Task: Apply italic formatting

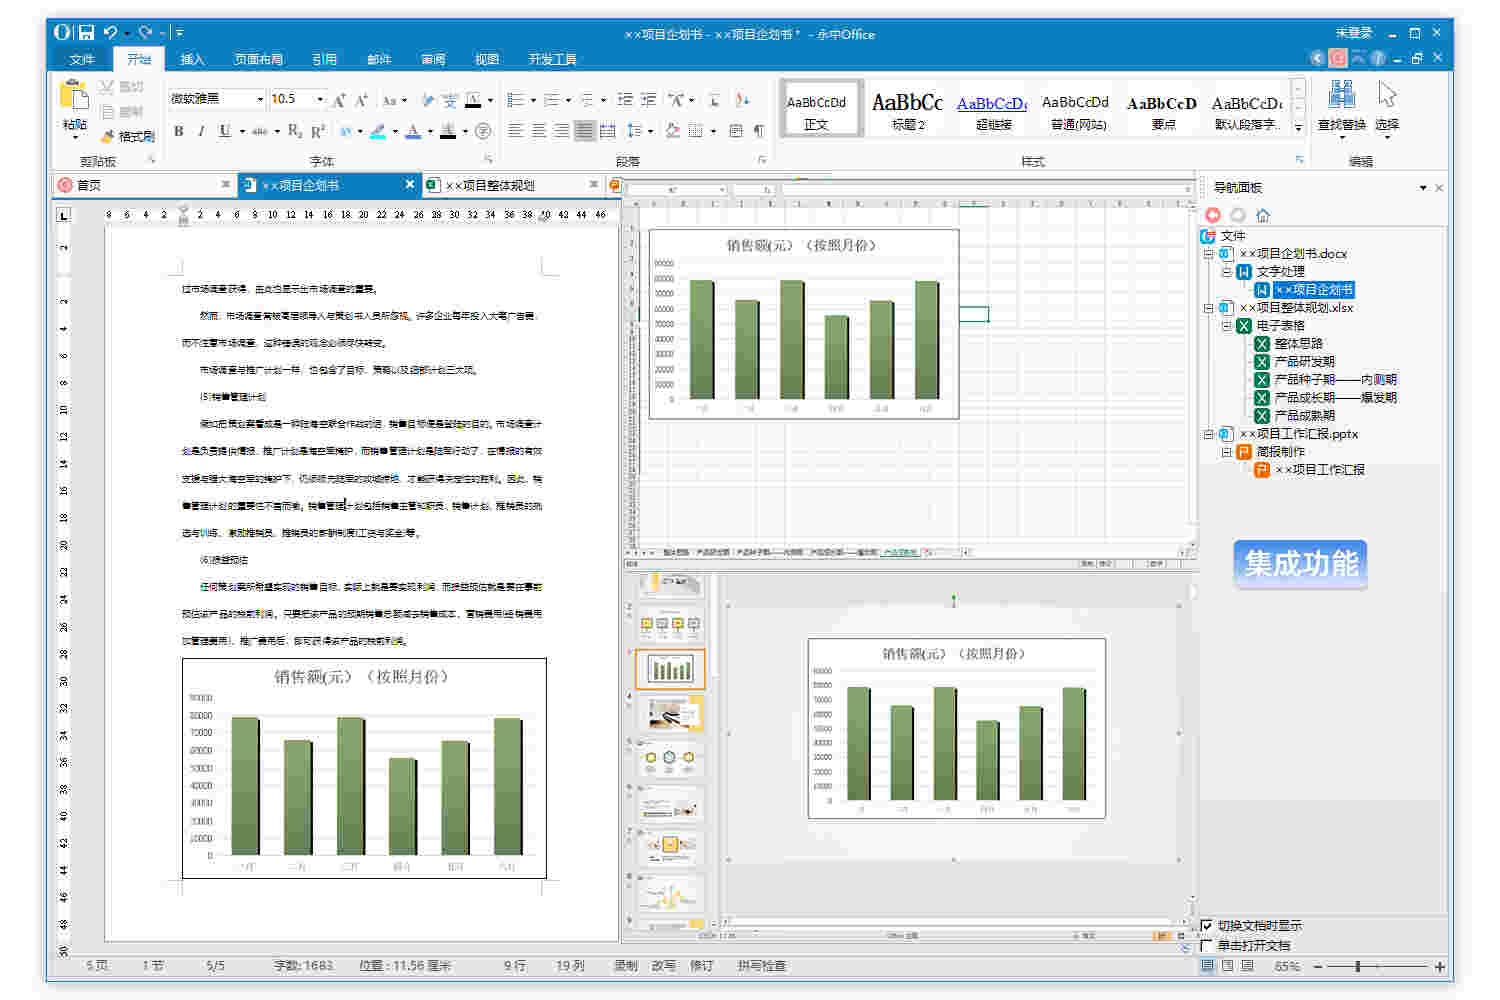Action: pos(201,131)
